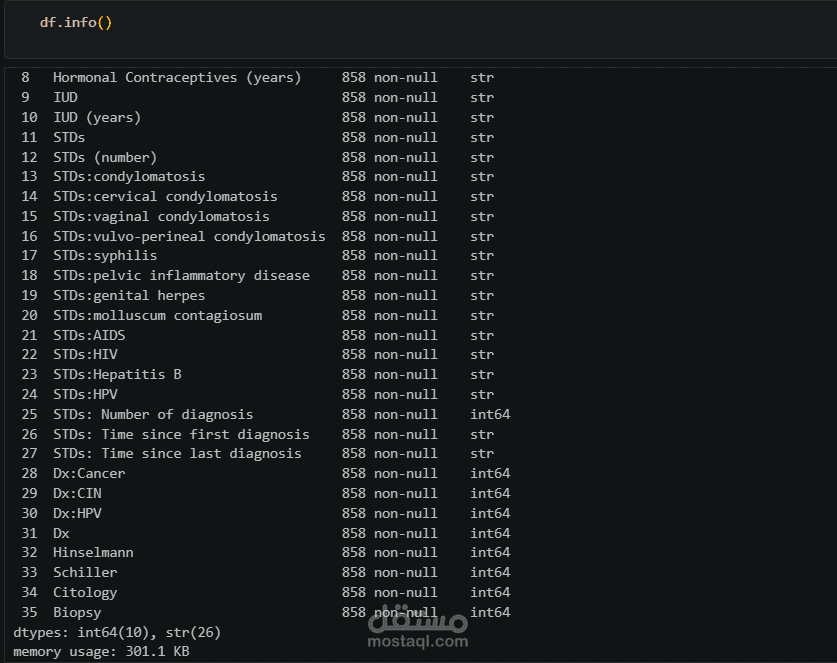837x663 pixels.
Task: Click the 'Citology' output row
Action: point(85,592)
